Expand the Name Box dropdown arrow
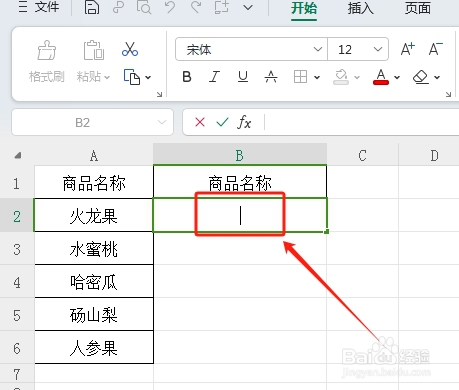This screenshot has width=459, height=390. click(162, 122)
